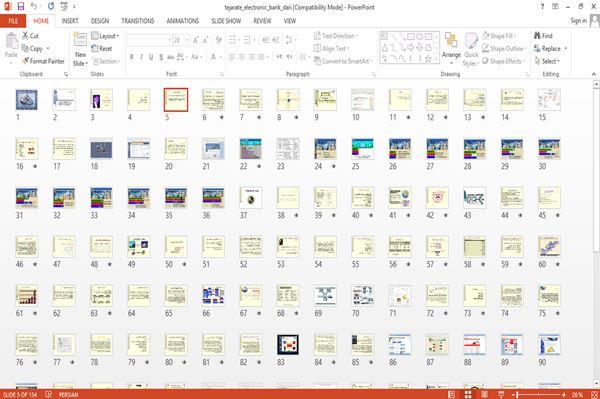
Task: Switch to the SLIDE SHOW tab
Action: point(226,21)
